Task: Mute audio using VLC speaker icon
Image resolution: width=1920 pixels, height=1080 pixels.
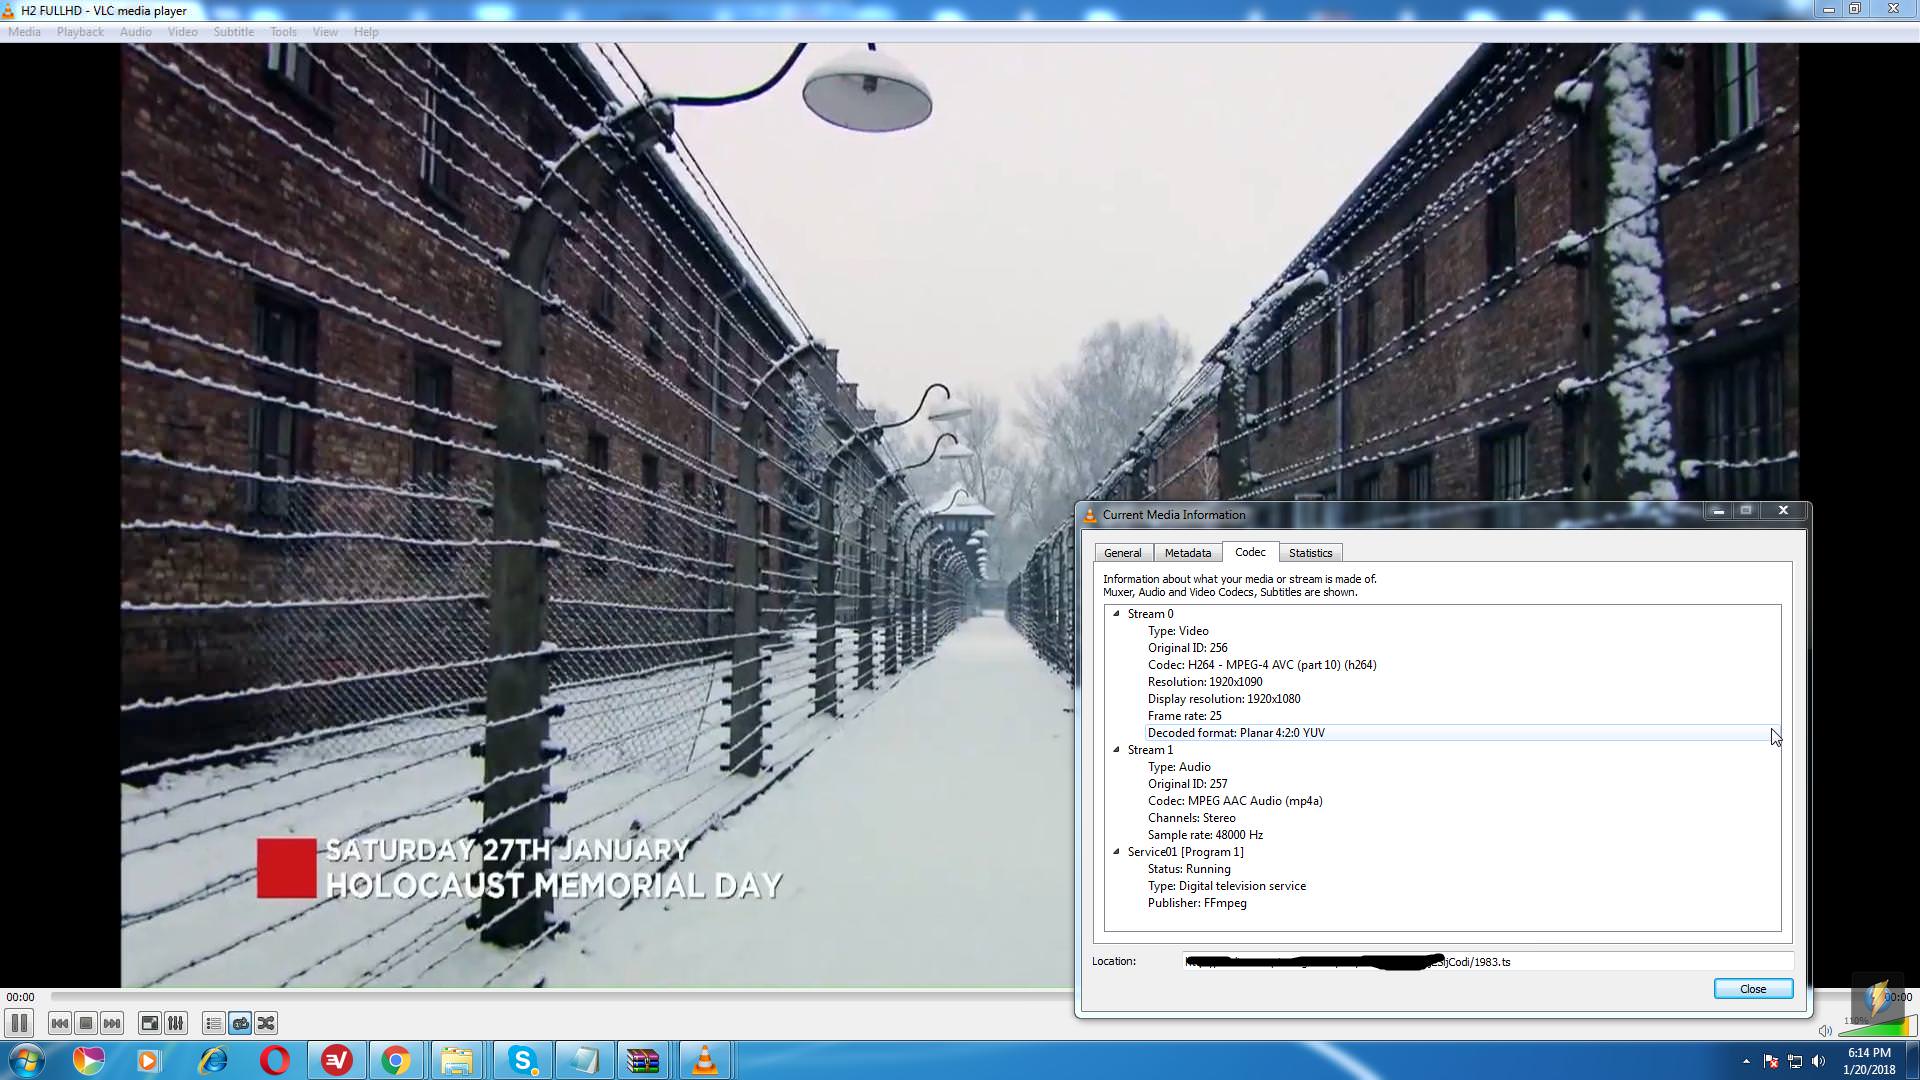Action: pos(1825,1030)
